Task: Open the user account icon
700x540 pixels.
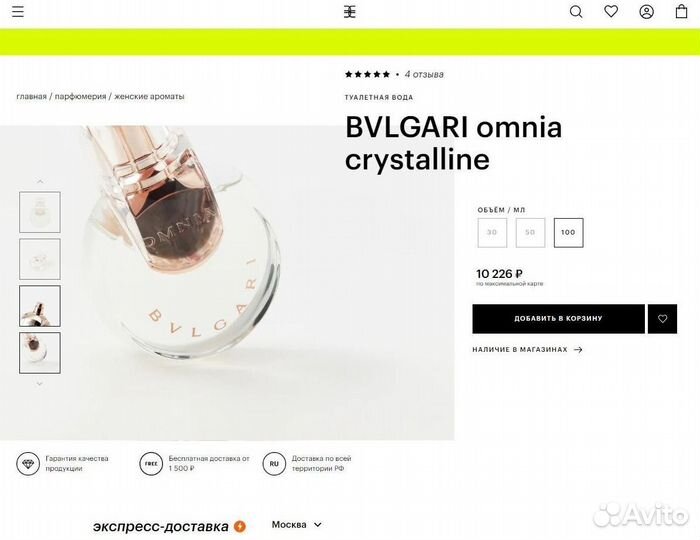Action: tap(646, 12)
